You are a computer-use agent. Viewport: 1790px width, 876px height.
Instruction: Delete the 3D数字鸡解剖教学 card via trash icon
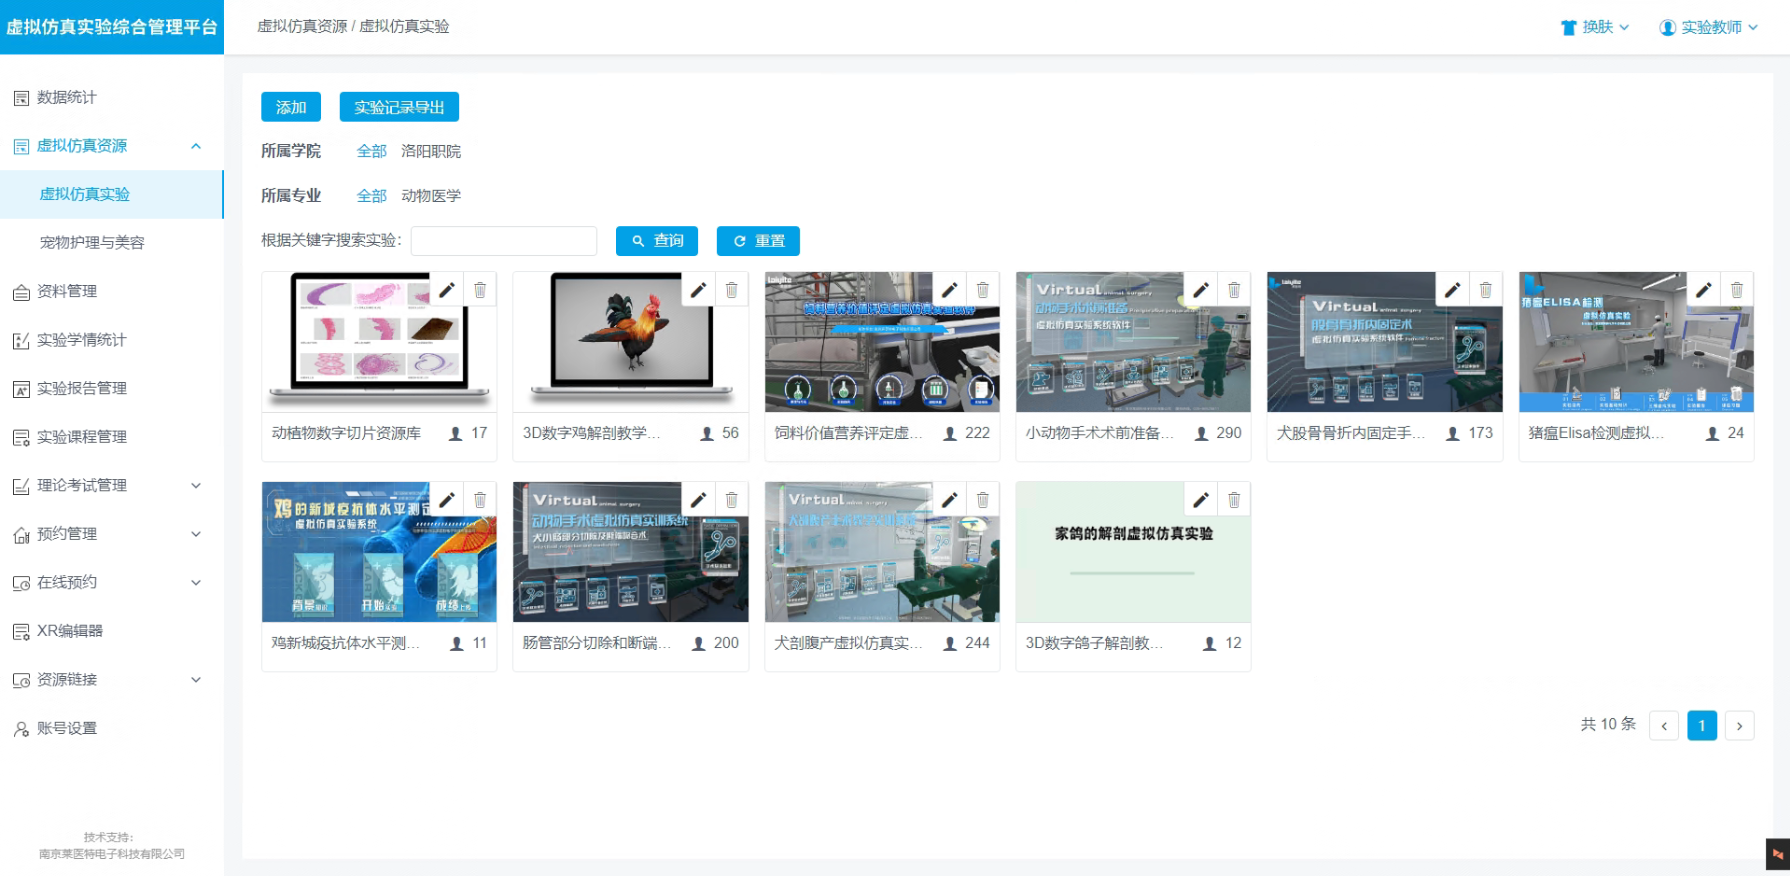pyautogui.click(x=732, y=290)
